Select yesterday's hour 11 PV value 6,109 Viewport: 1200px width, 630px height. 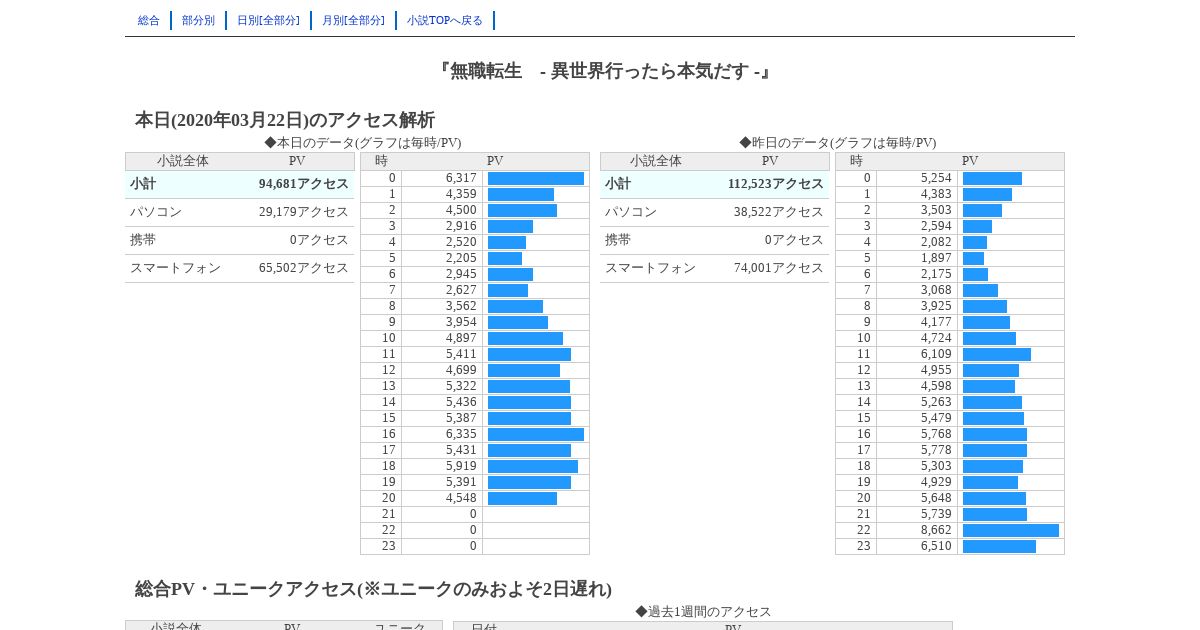coord(936,354)
